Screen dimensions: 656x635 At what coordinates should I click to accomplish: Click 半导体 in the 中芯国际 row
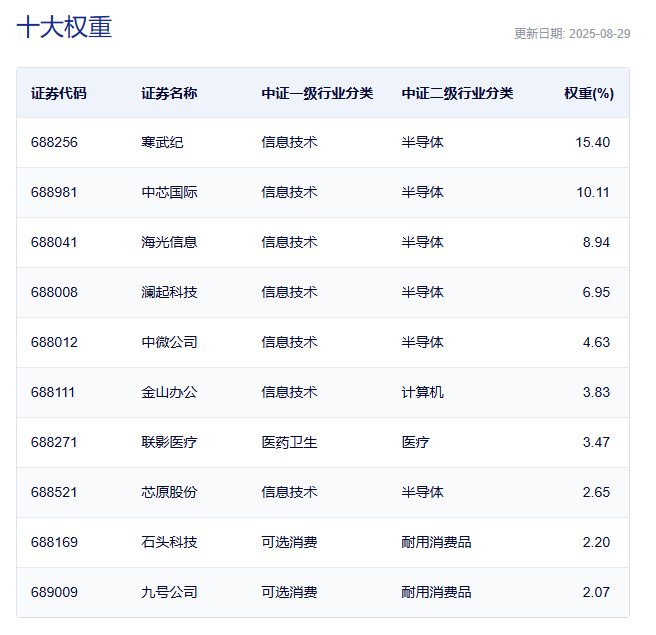click(423, 192)
